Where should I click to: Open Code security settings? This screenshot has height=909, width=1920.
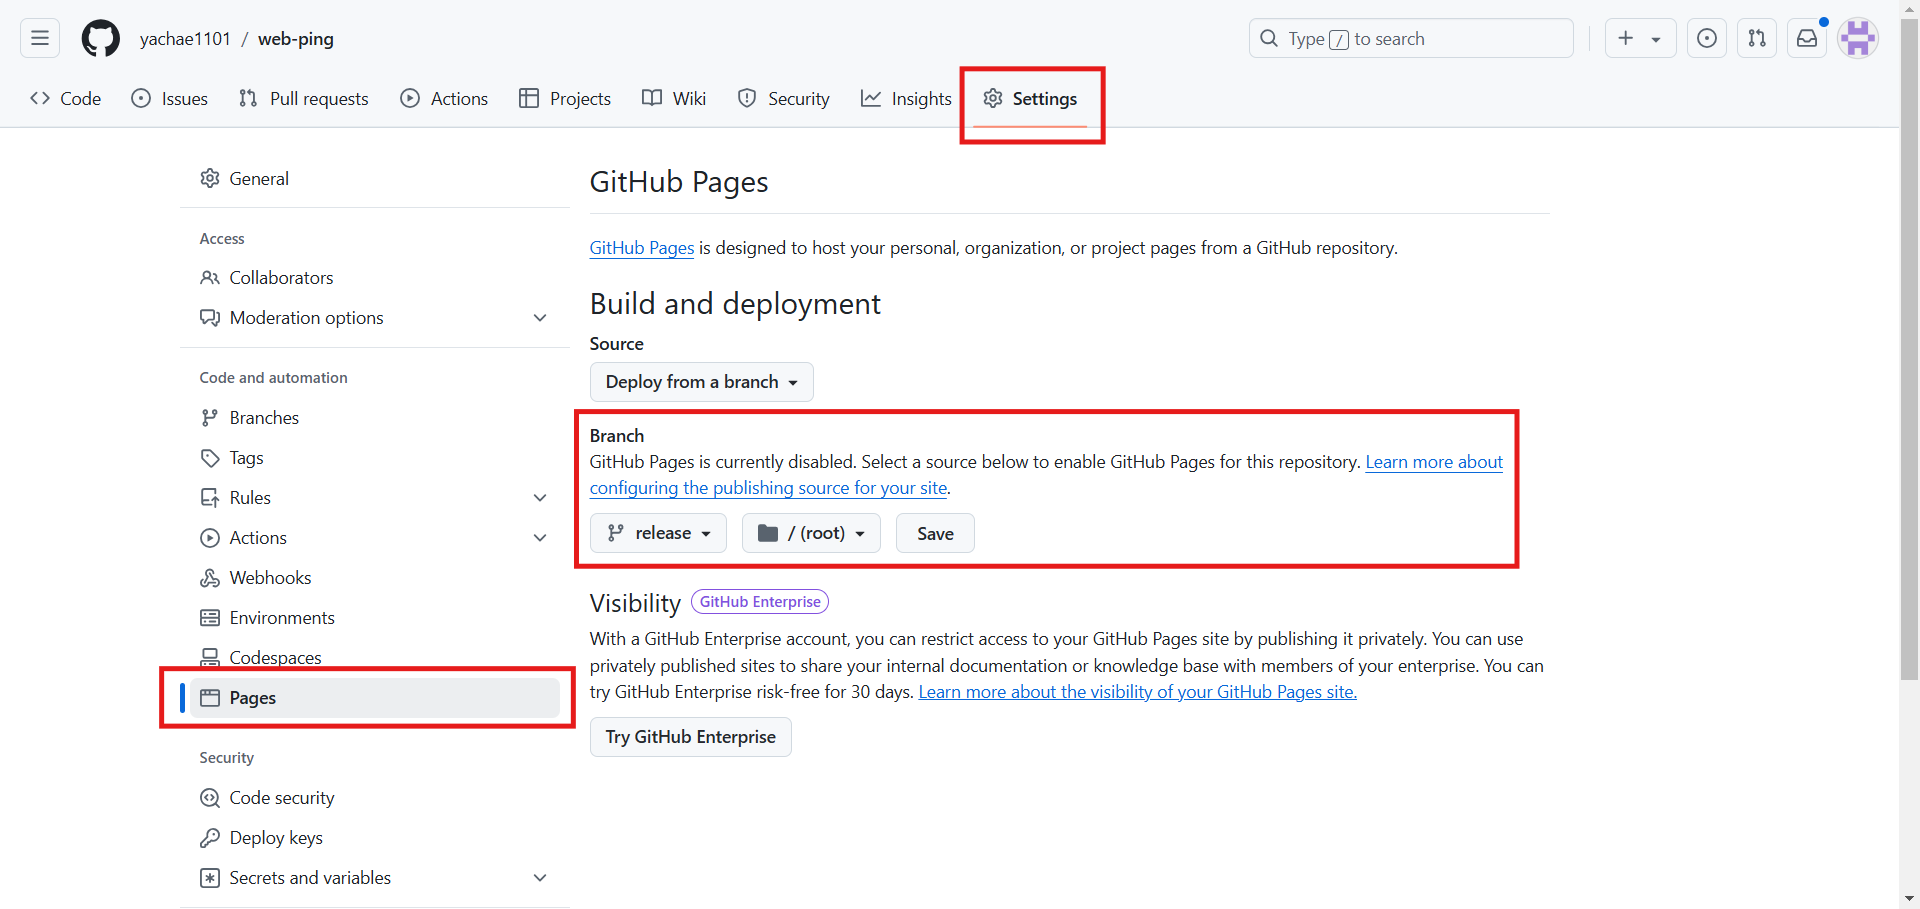375,798
